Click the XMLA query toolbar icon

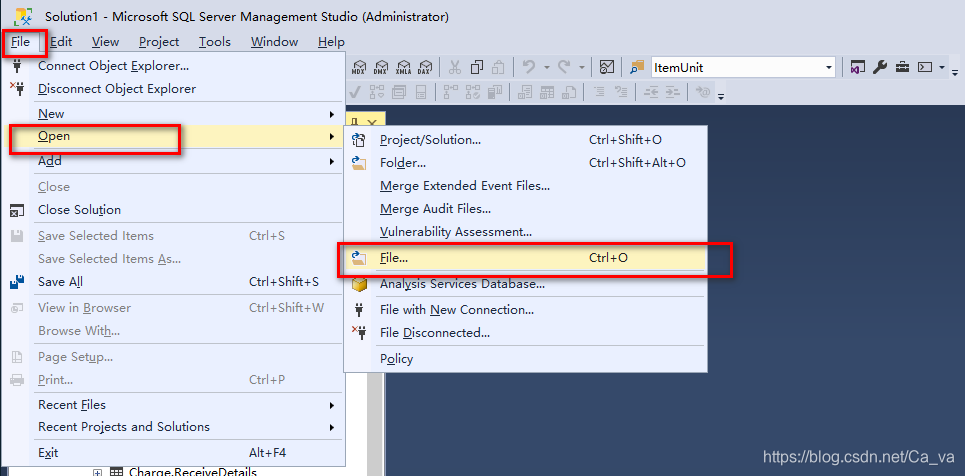tap(404, 67)
